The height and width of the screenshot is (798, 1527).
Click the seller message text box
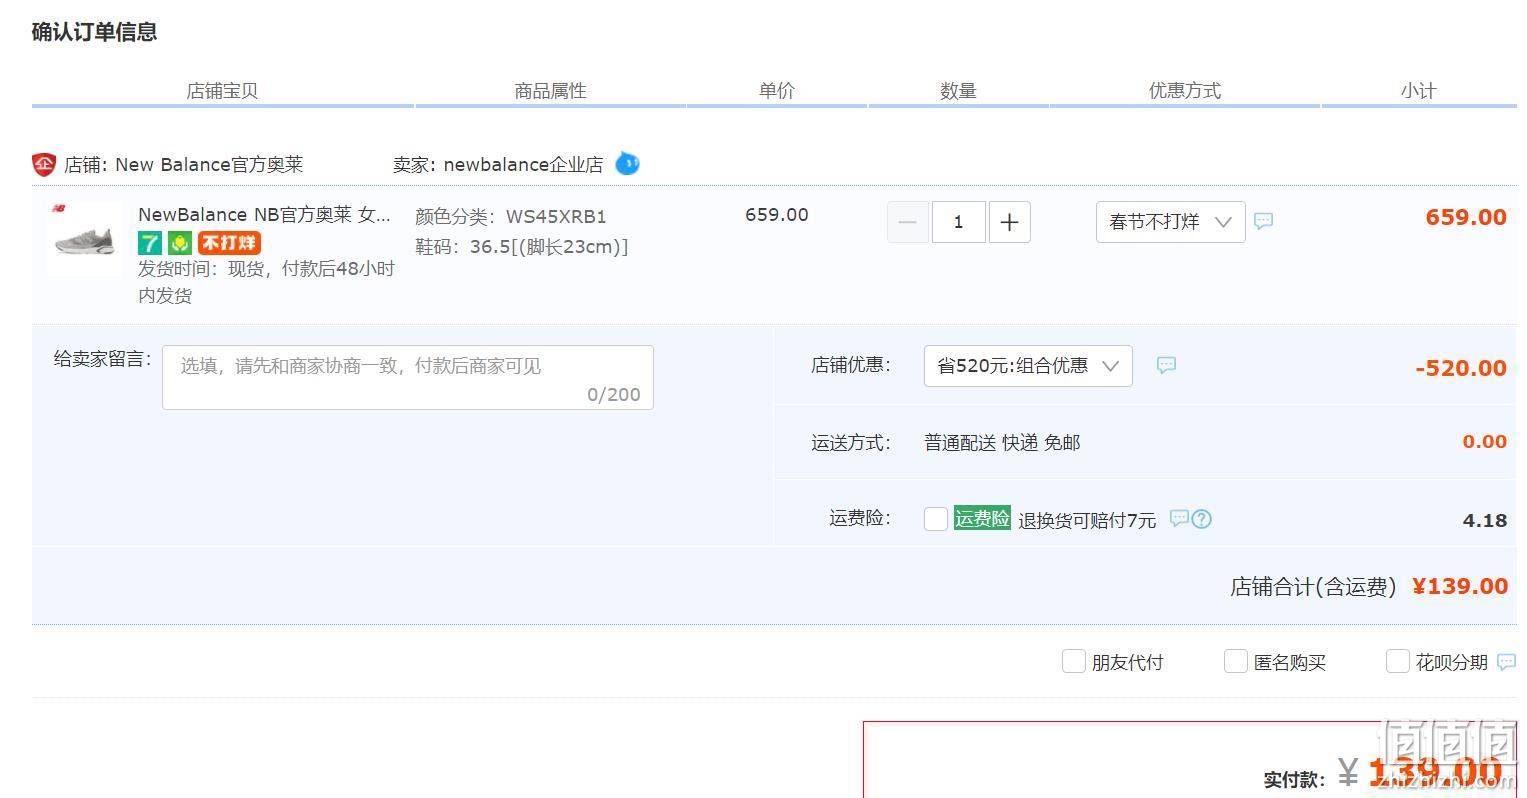point(408,377)
